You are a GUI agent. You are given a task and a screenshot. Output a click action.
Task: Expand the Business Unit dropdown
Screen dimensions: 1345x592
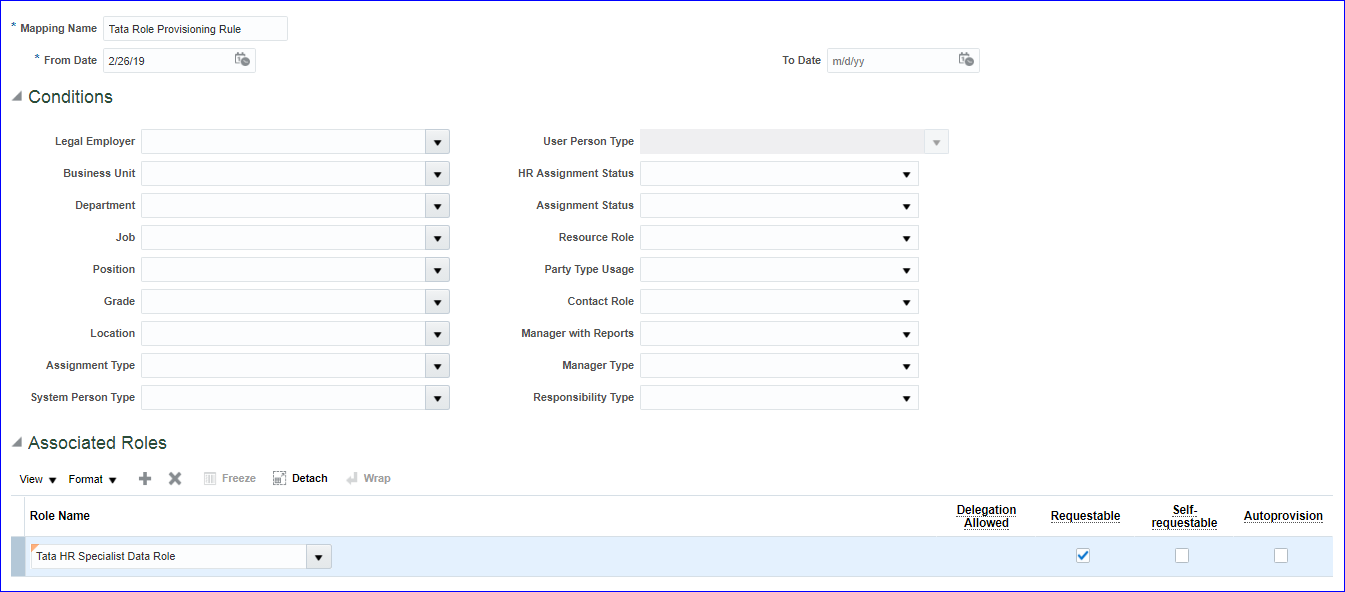click(437, 174)
